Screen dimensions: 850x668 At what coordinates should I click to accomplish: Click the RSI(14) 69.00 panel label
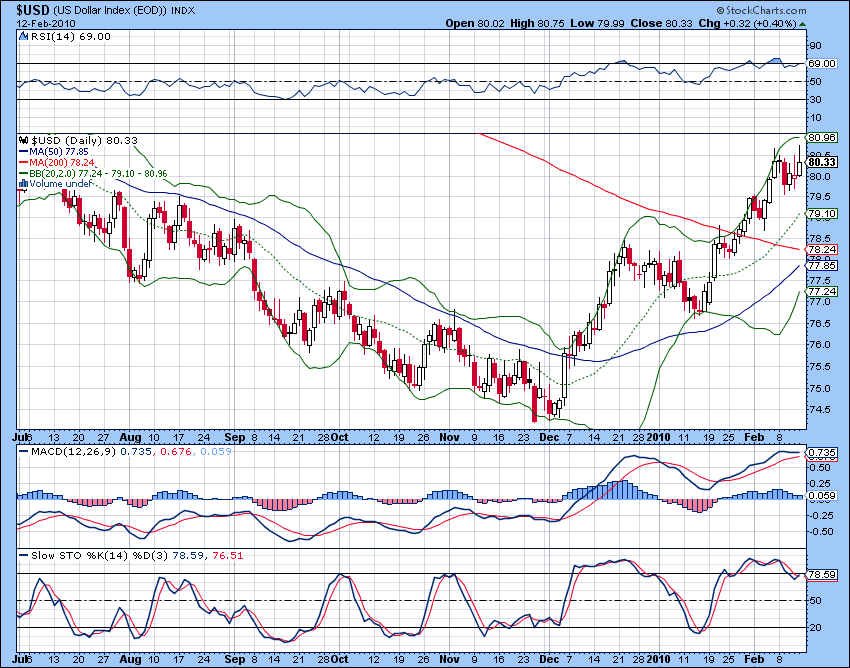pos(70,36)
